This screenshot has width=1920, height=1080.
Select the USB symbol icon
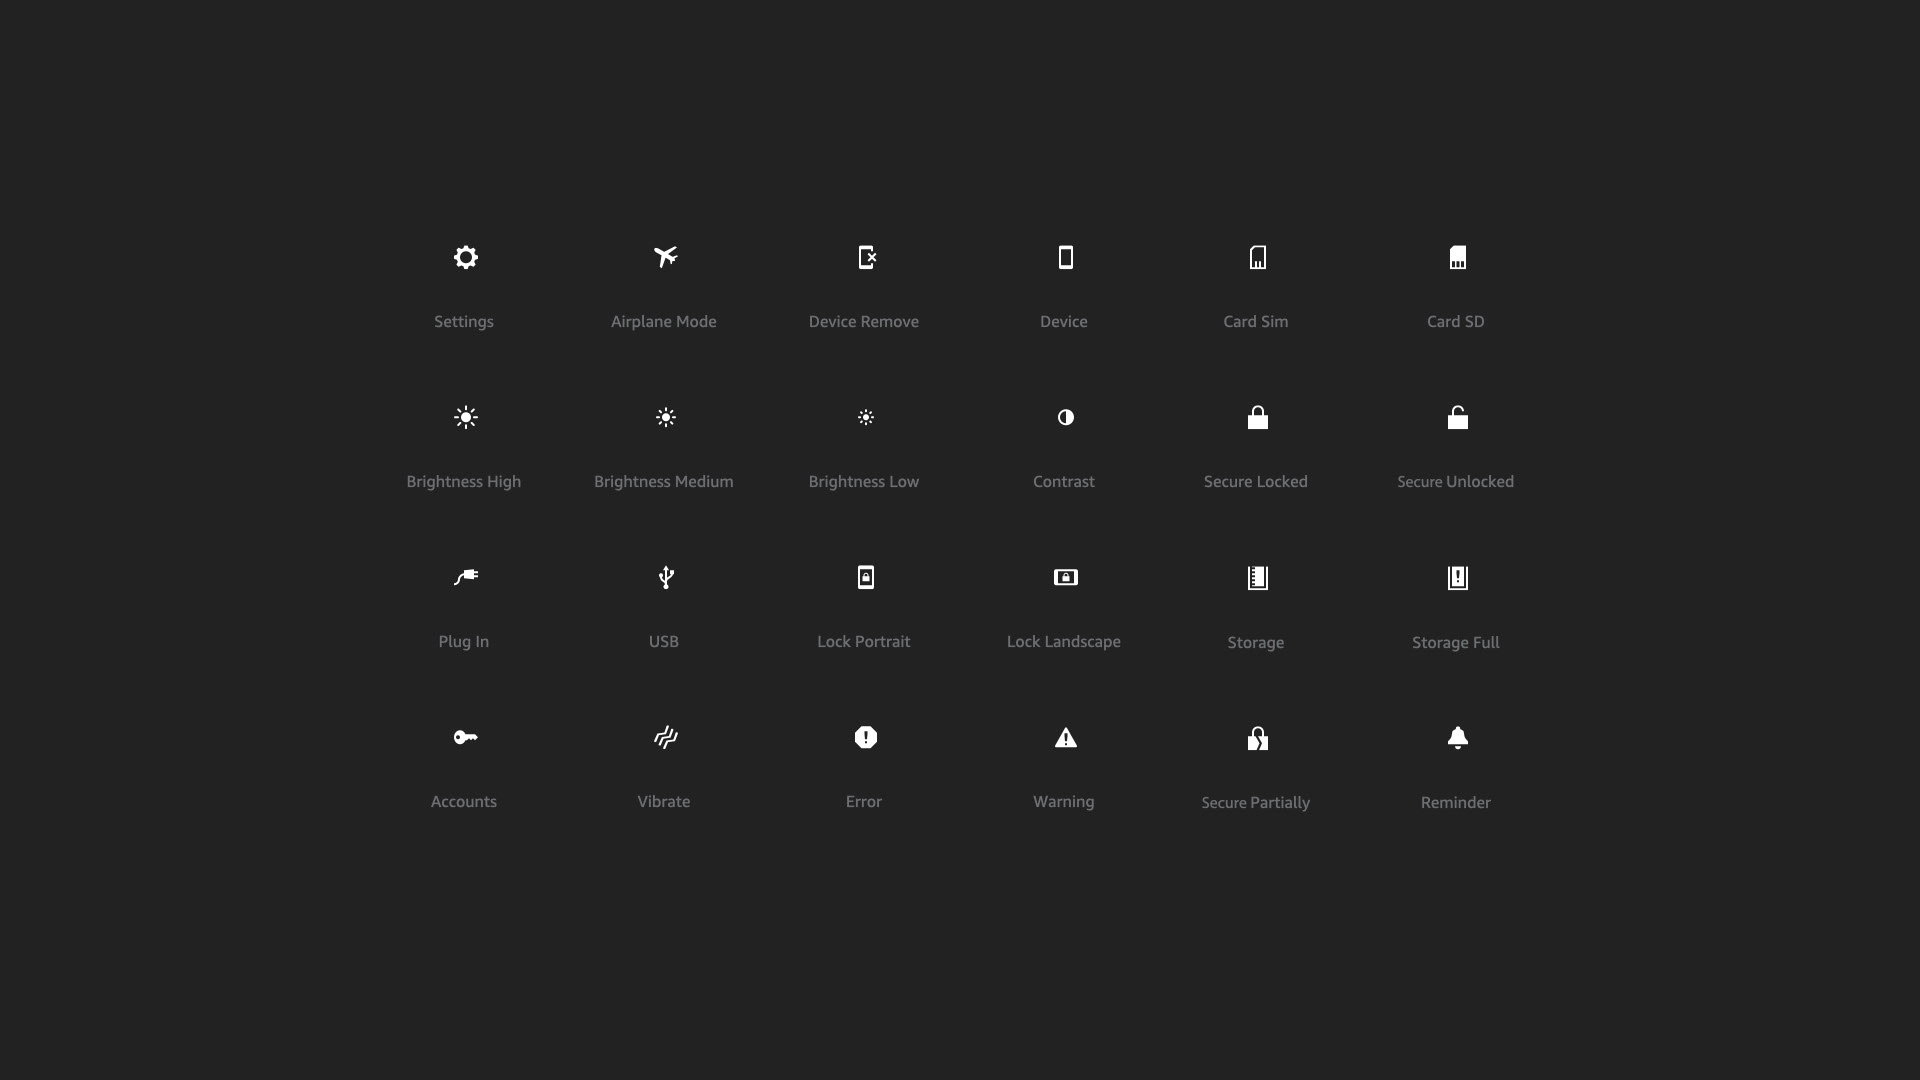point(665,577)
